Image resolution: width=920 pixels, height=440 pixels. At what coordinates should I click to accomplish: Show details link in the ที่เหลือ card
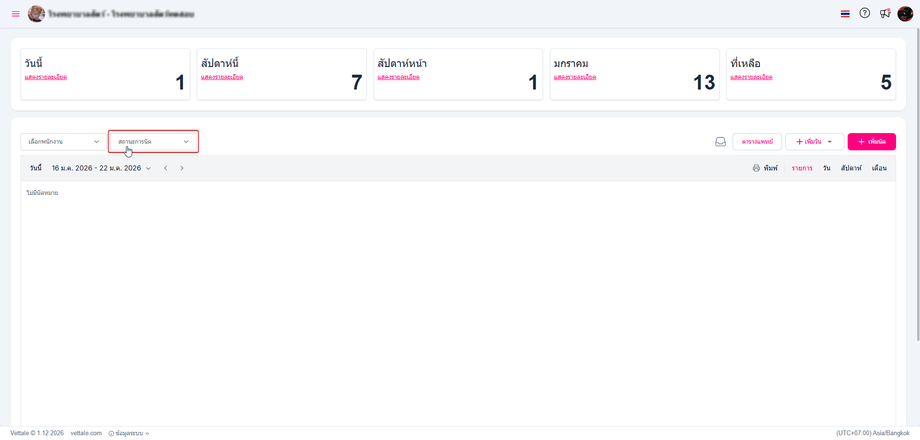[x=752, y=77]
